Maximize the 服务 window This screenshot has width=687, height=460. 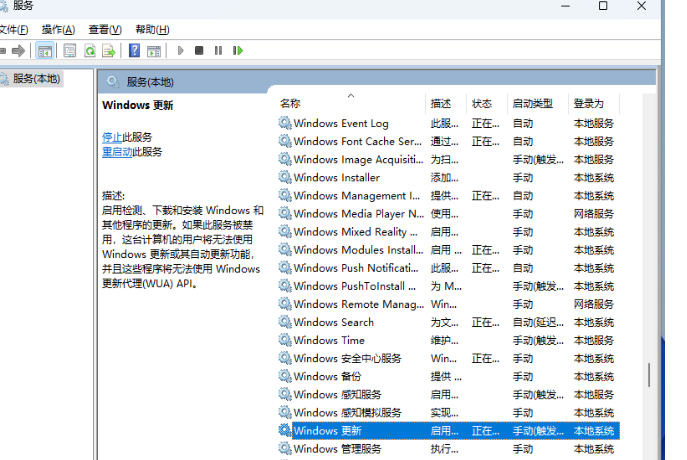click(603, 6)
